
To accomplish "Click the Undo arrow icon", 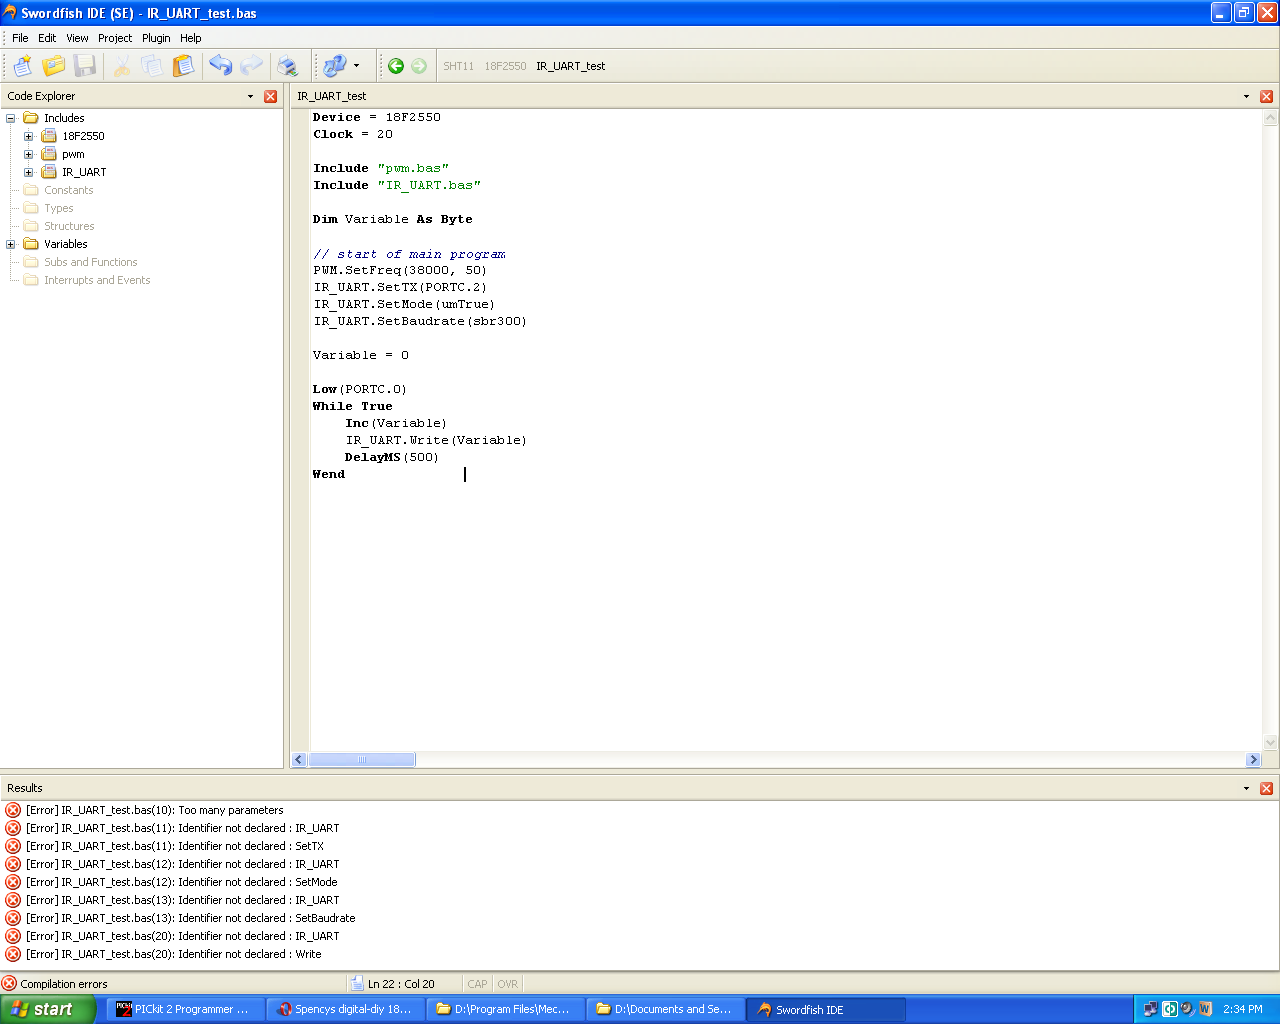I will click(220, 66).
